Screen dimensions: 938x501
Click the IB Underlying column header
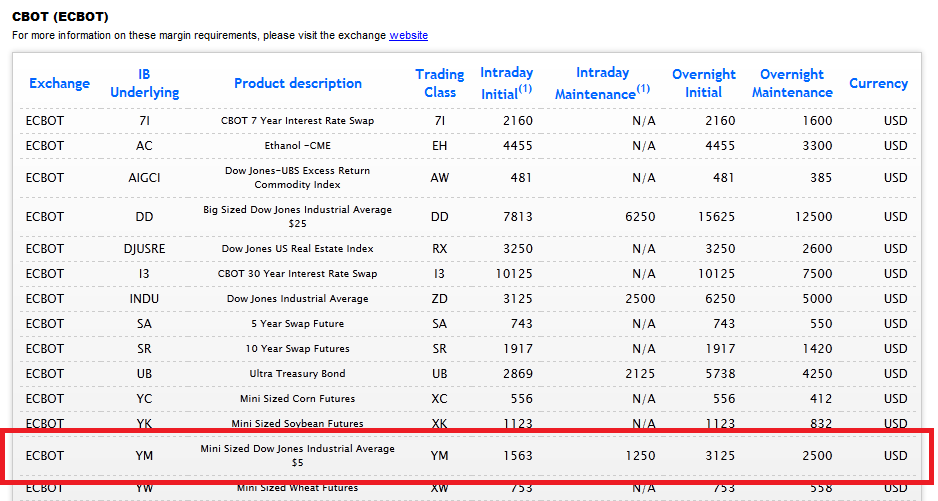pyautogui.click(x=144, y=83)
